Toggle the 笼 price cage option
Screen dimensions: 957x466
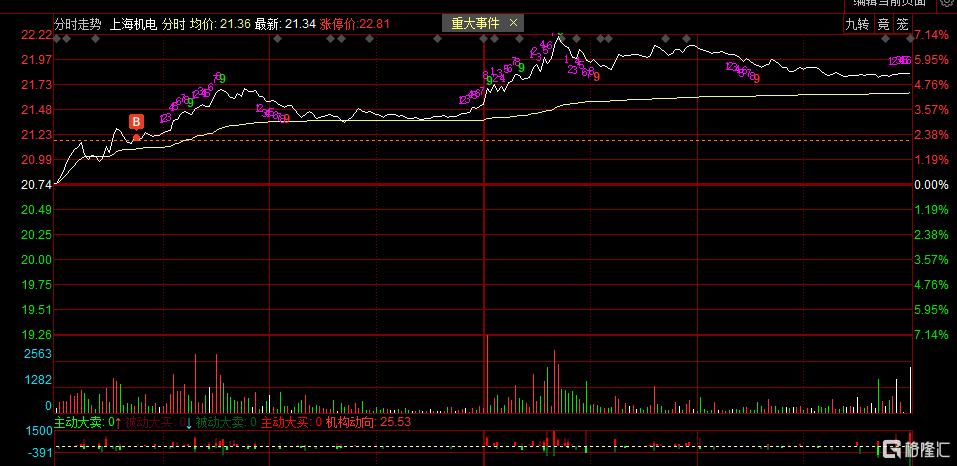pyautogui.click(x=903, y=24)
